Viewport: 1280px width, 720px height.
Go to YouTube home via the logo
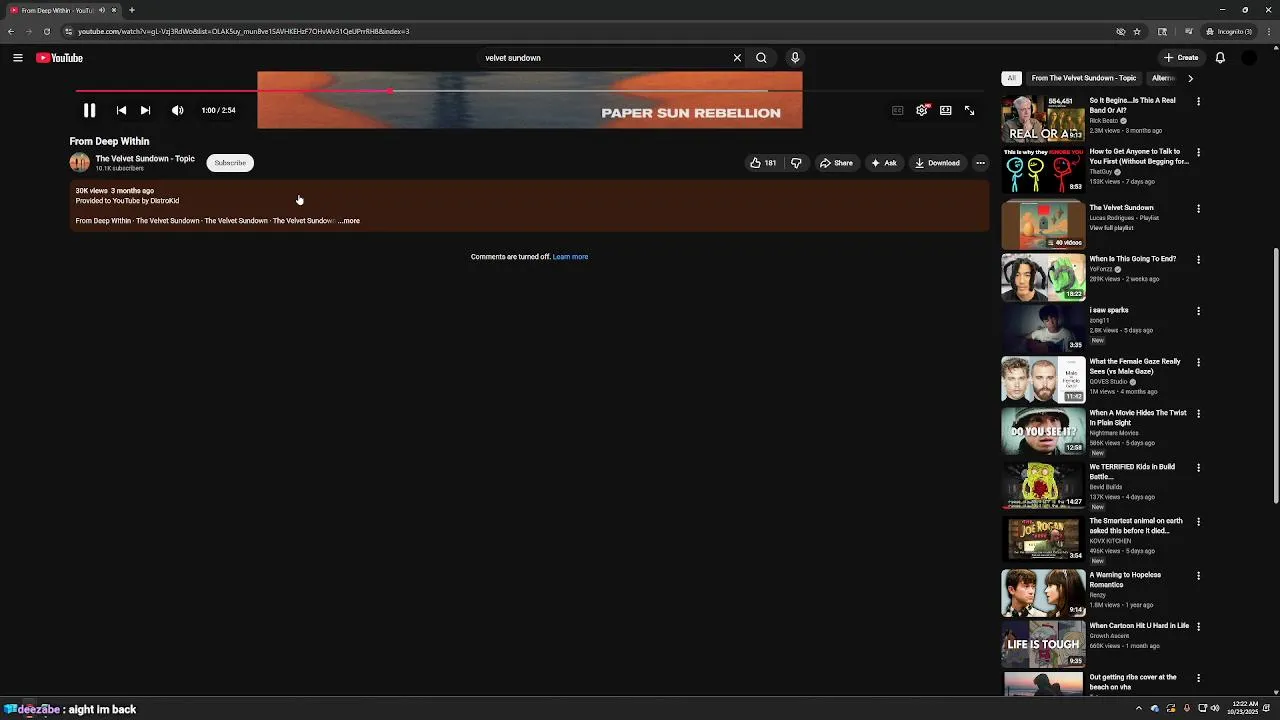click(60, 58)
